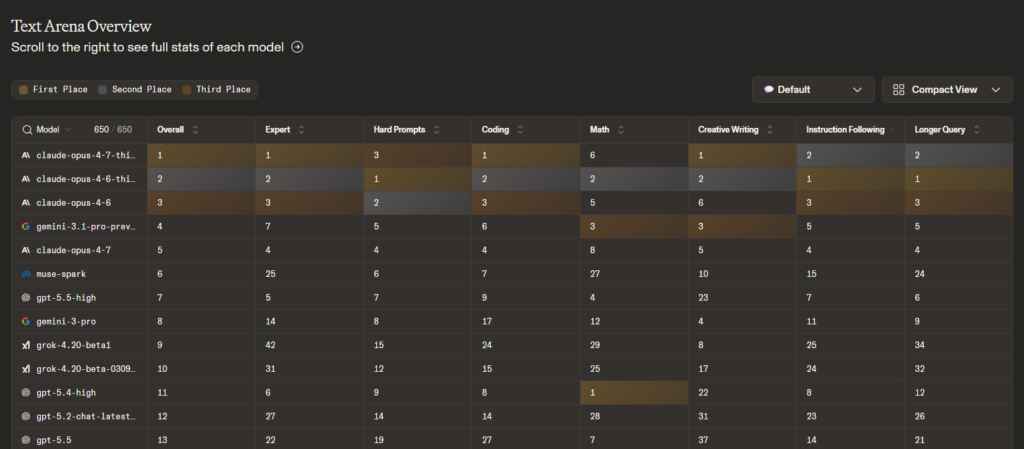Click the speech bubble icon in Default dropdown
This screenshot has width=1024, height=449.
[x=769, y=89]
